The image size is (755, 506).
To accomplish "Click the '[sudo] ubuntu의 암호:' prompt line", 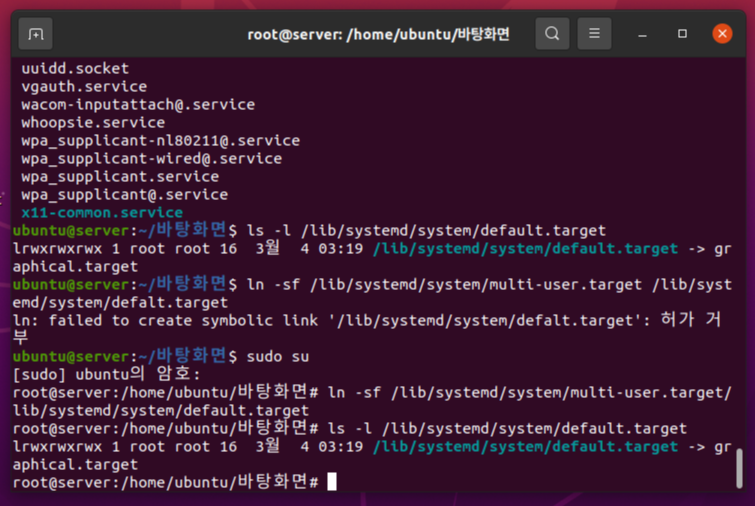I will tap(106, 374).
